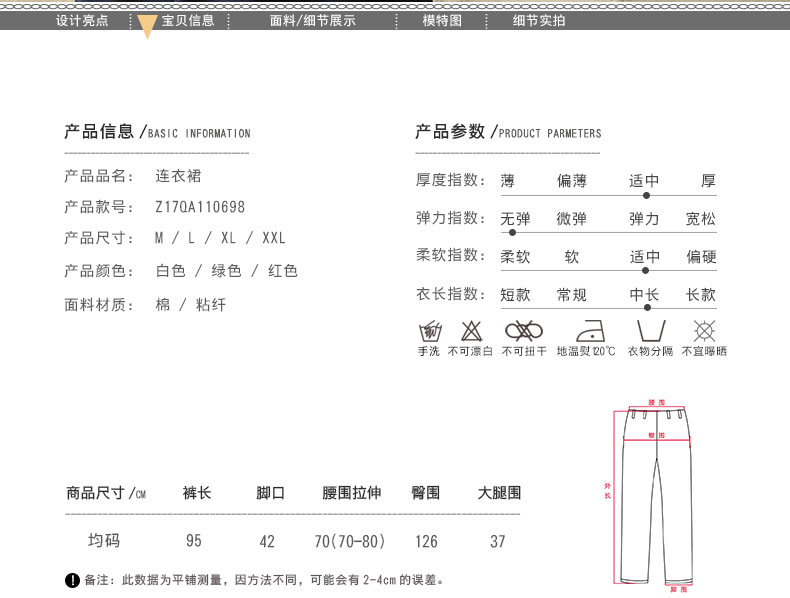Click the do not wring (不可扭干) icon

[x=523, y=331]
